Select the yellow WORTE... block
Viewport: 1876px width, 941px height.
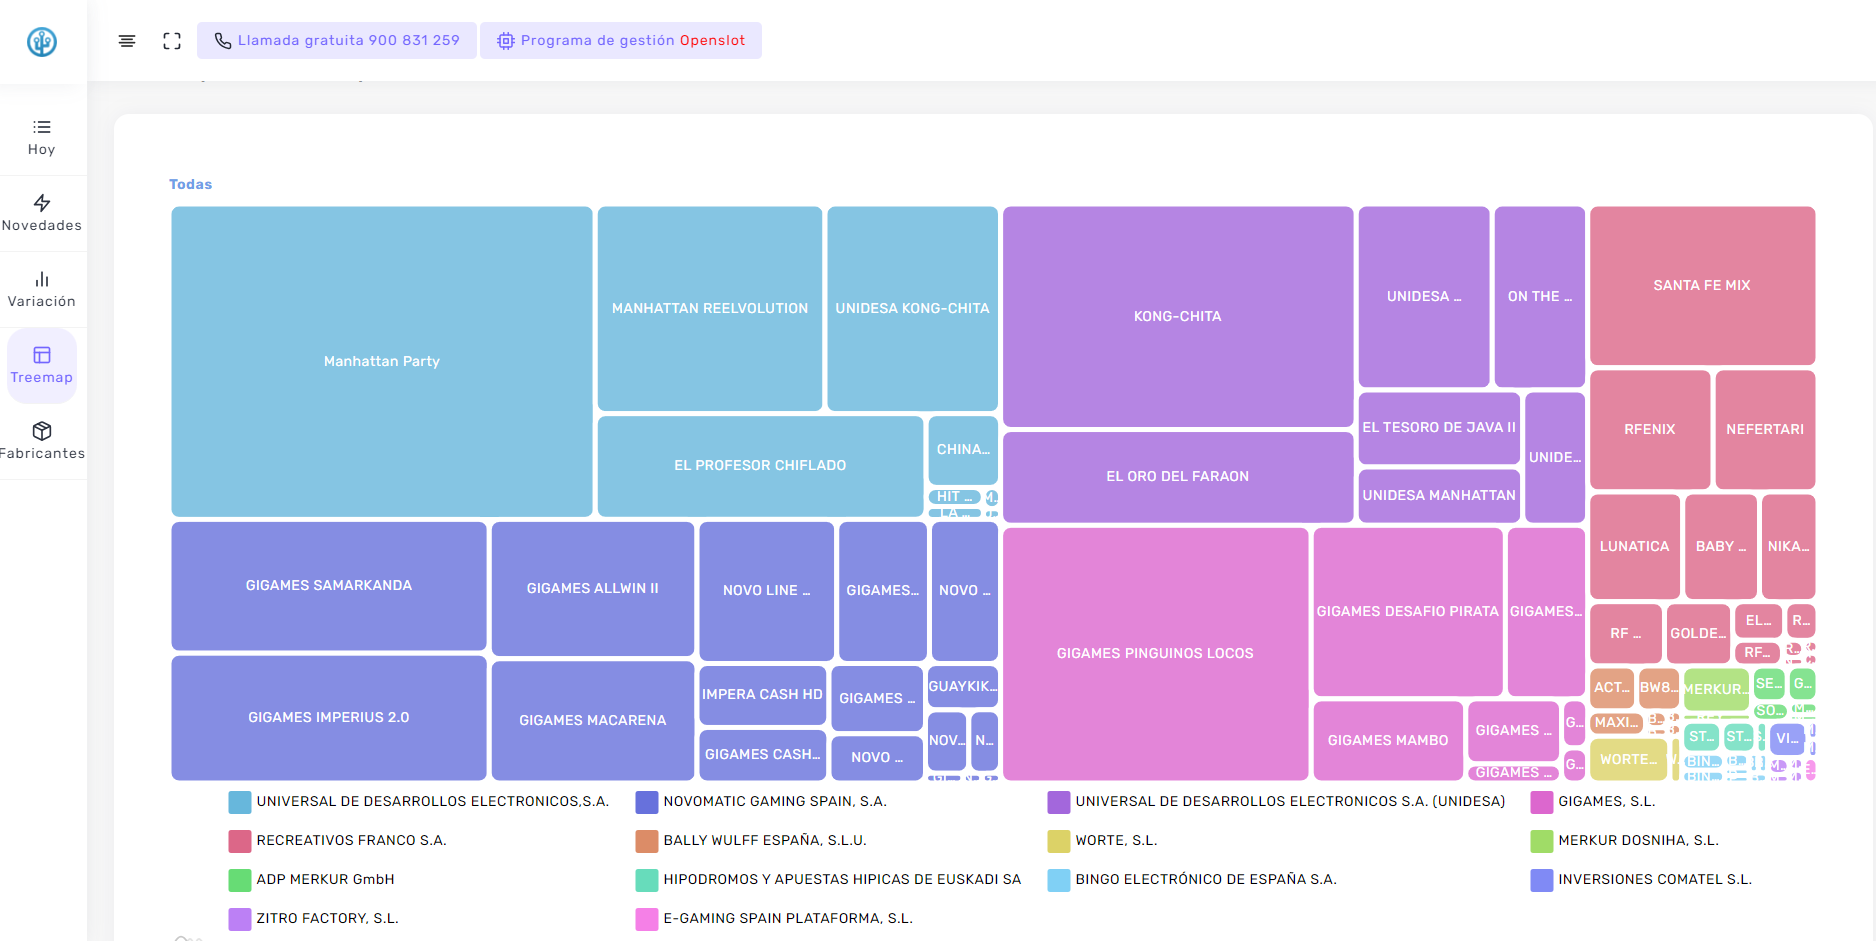1628,760
